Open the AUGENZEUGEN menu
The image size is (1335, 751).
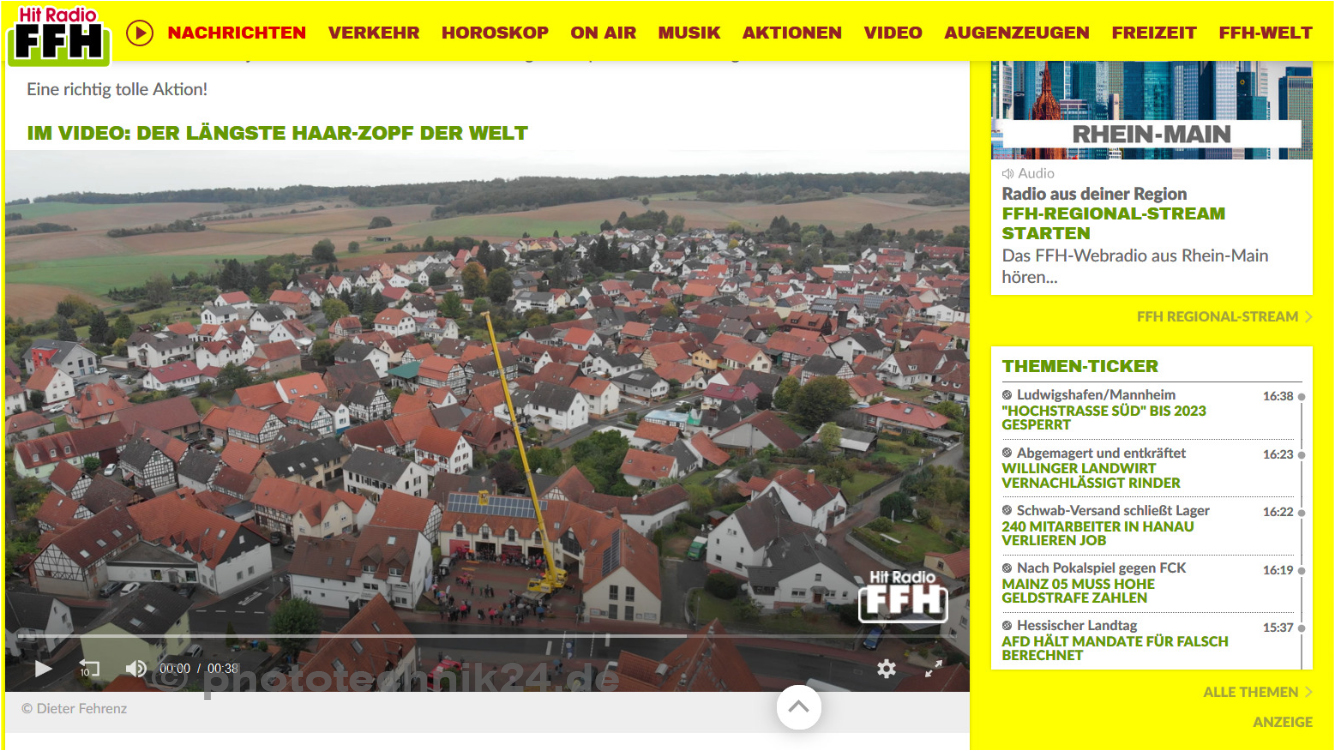point(1017,33)
